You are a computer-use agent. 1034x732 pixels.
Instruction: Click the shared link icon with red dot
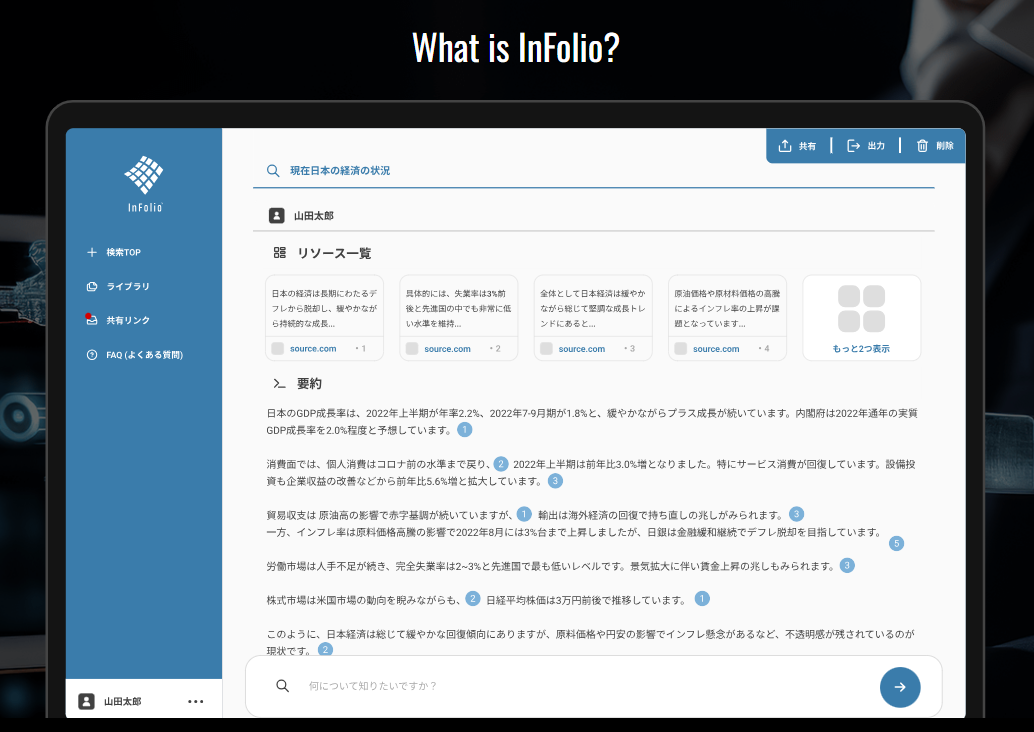(x=92, y=319)
